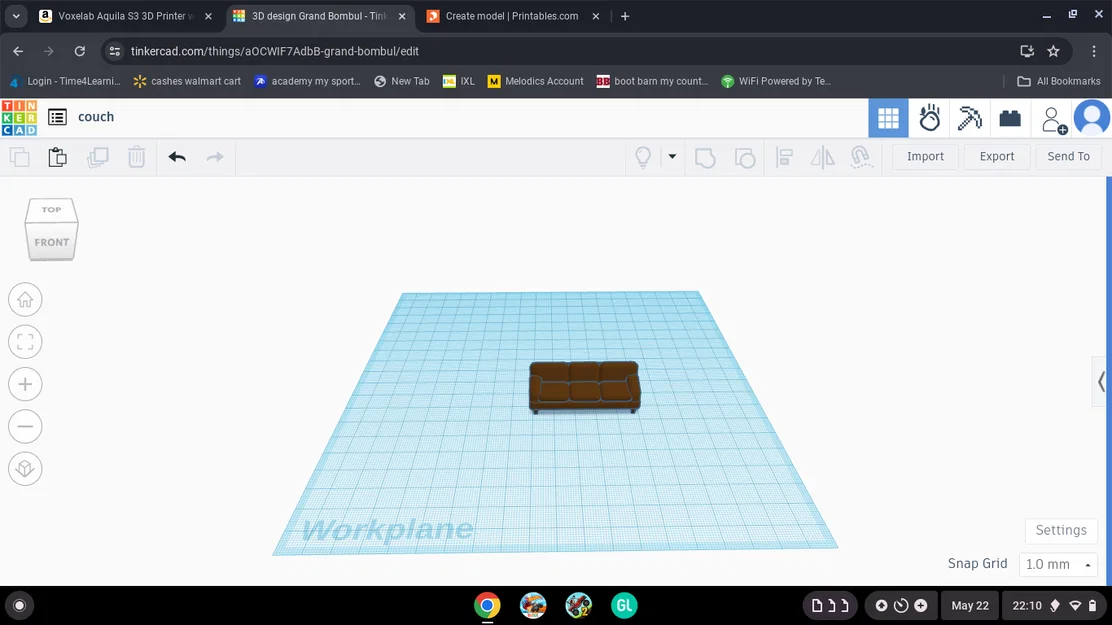Image resolution: width=1112 pixels, height=625 pixels.
Task: Open Chrome three-dot menu
Action: [1094, 51]
